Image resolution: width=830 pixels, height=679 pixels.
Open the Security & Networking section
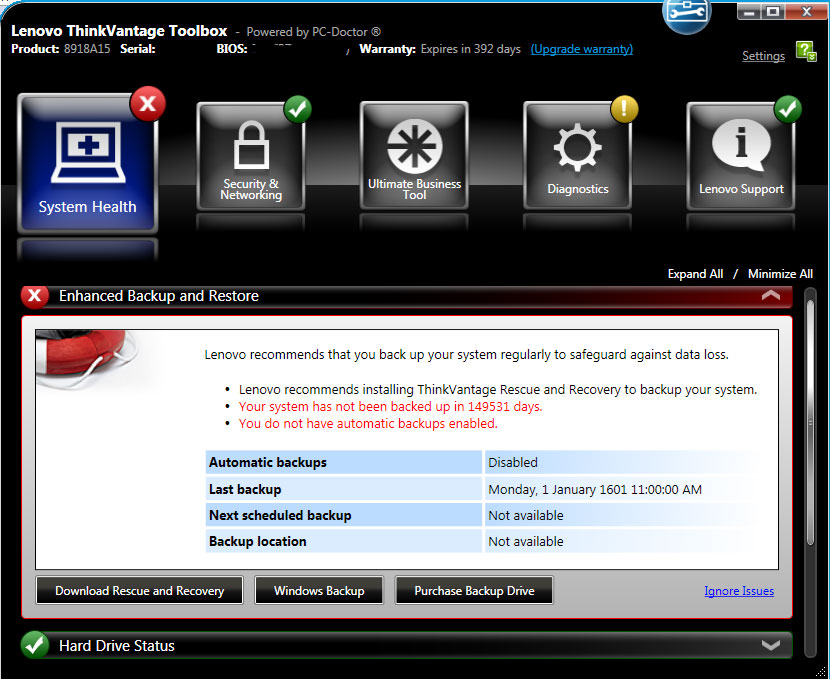pyautogui.click(x=251, y=156)
